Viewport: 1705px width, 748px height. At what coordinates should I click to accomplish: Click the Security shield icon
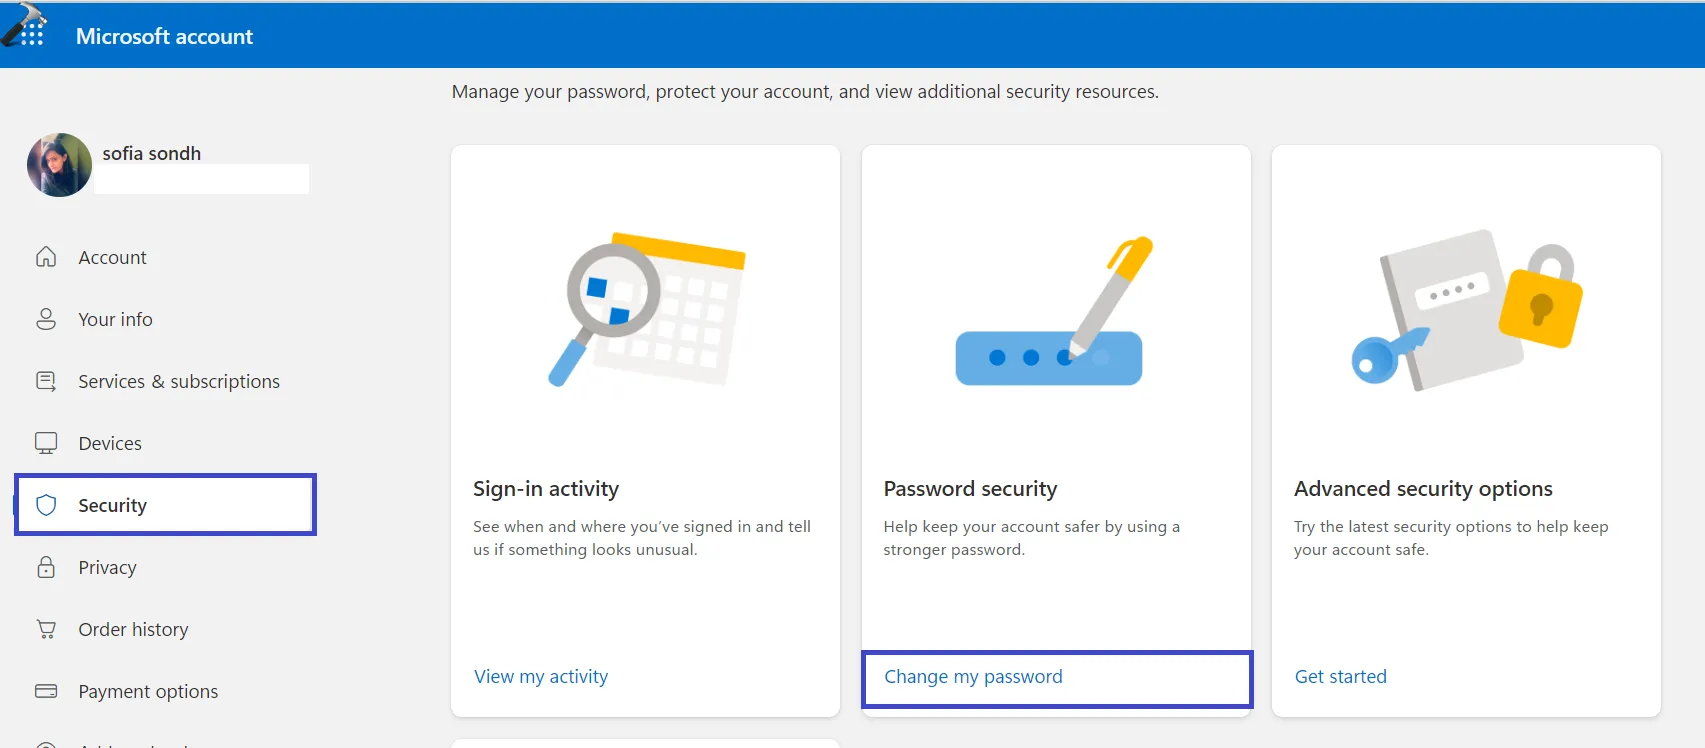click(x=46, y=505)
